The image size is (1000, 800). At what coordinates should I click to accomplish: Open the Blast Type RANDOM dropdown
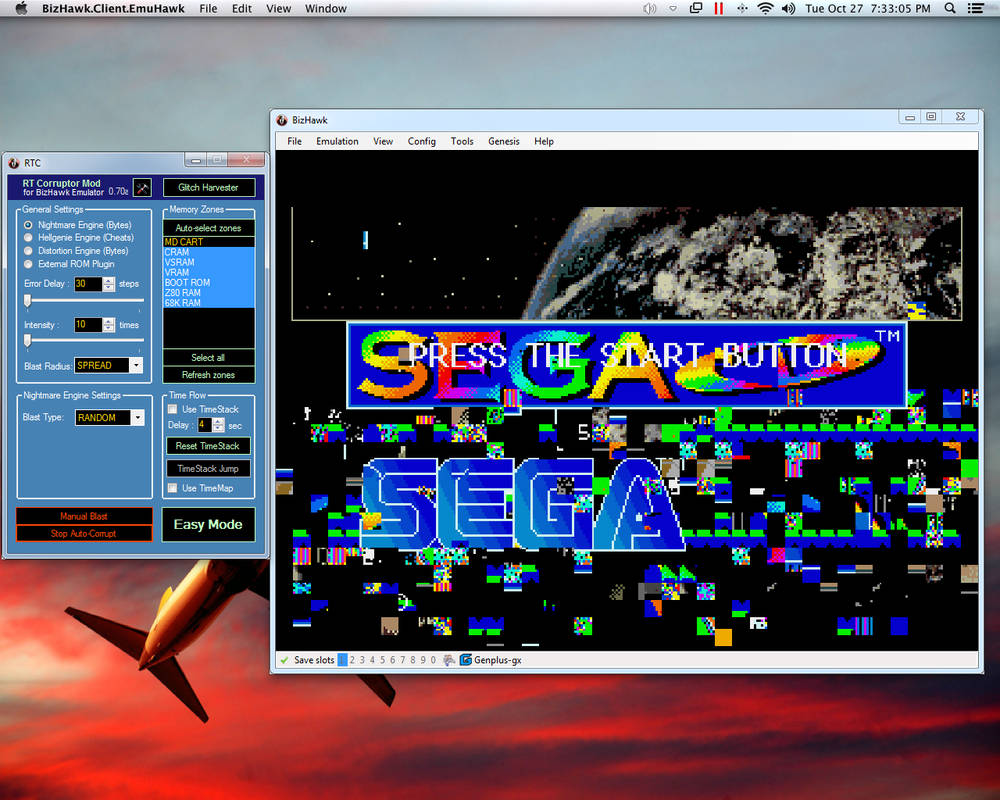tap(138, 417)
